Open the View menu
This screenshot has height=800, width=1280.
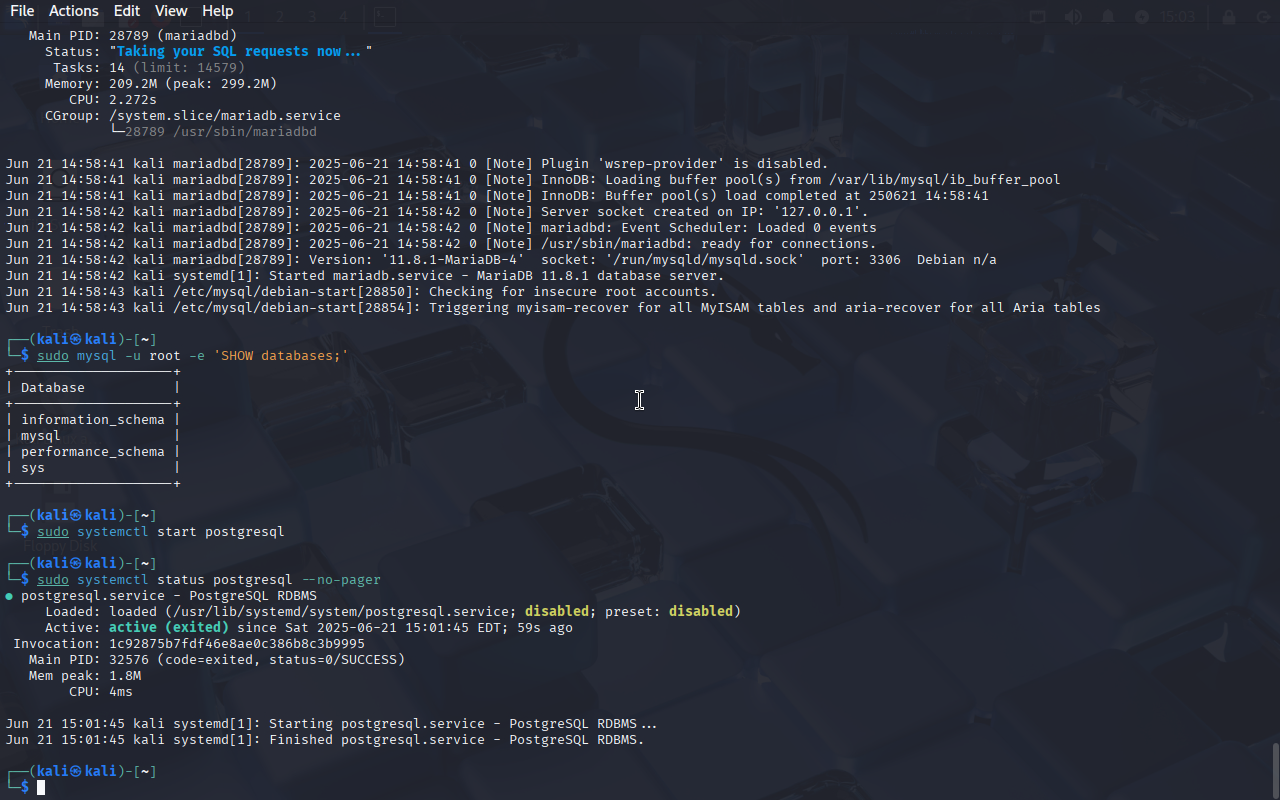(171, 11)
